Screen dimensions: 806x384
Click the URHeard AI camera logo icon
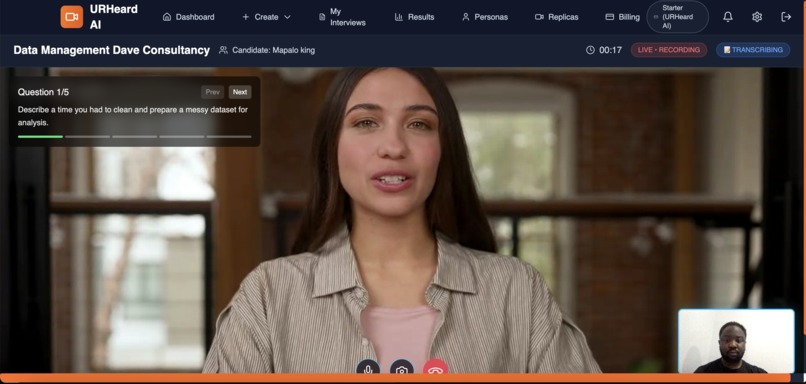point(71,17)
